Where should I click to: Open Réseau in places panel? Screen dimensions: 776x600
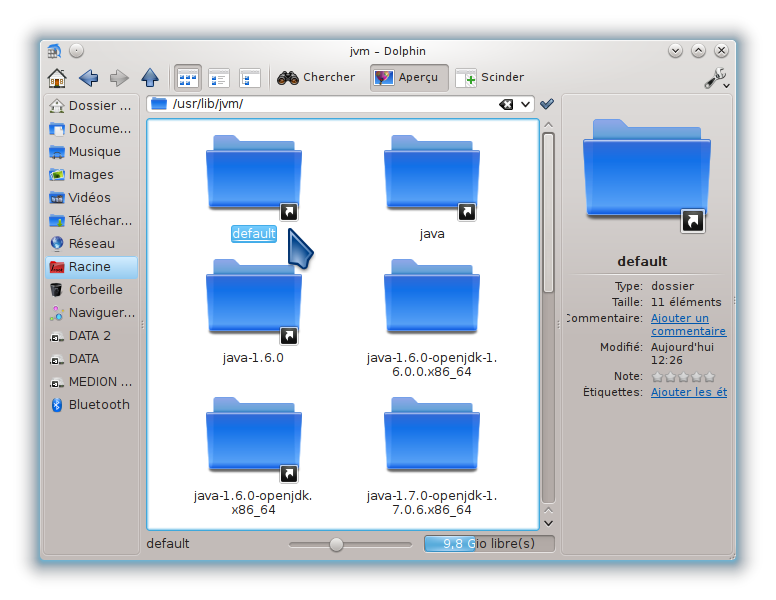click(x=92, y=244)
